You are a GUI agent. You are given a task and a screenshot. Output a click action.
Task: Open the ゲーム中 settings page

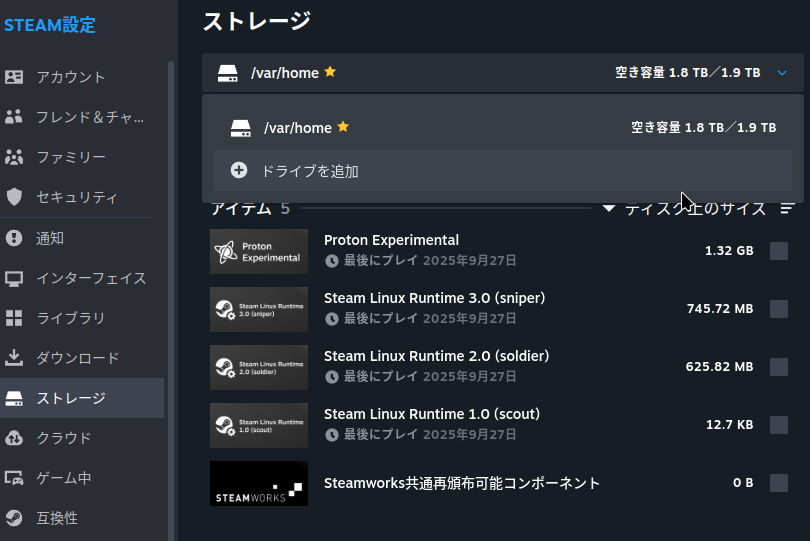tap(64, 478)
